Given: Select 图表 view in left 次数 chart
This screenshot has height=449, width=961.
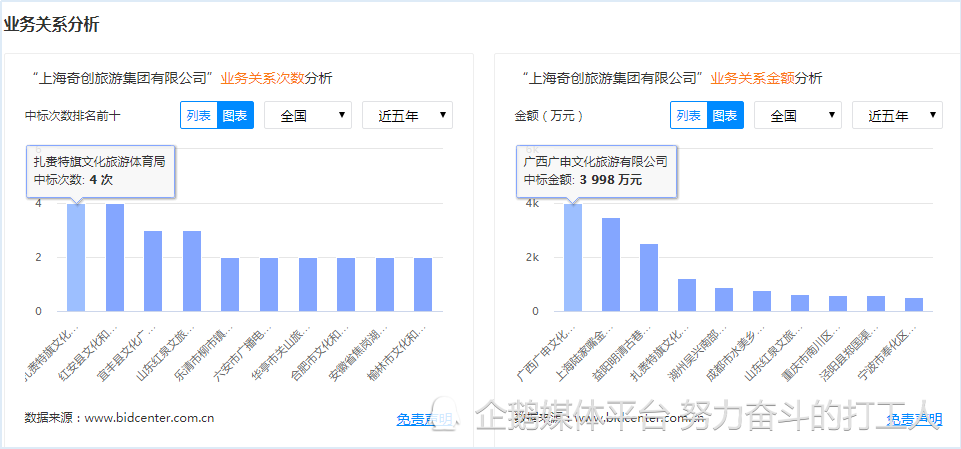Looking at the screenshot, I should (235, 115).
